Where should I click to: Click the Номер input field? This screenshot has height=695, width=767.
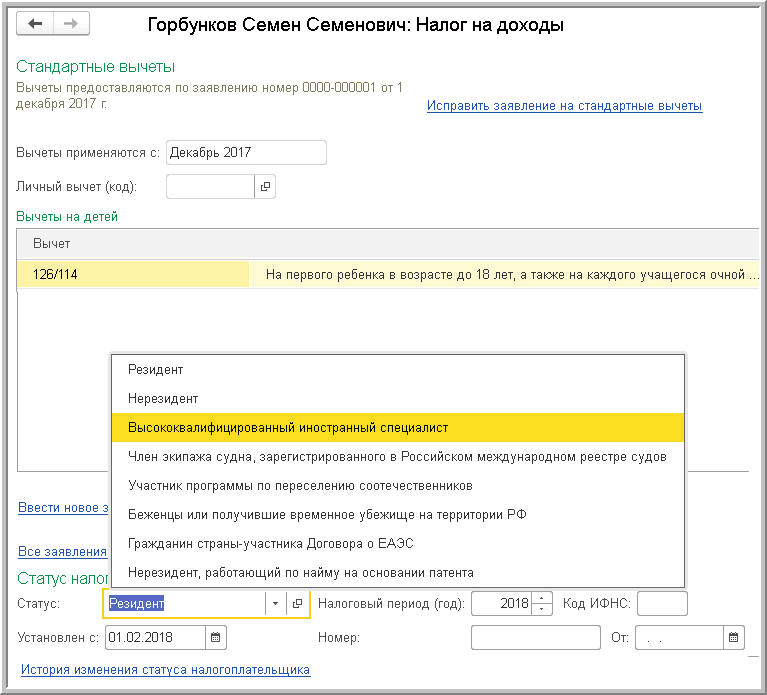click(536, 637)
